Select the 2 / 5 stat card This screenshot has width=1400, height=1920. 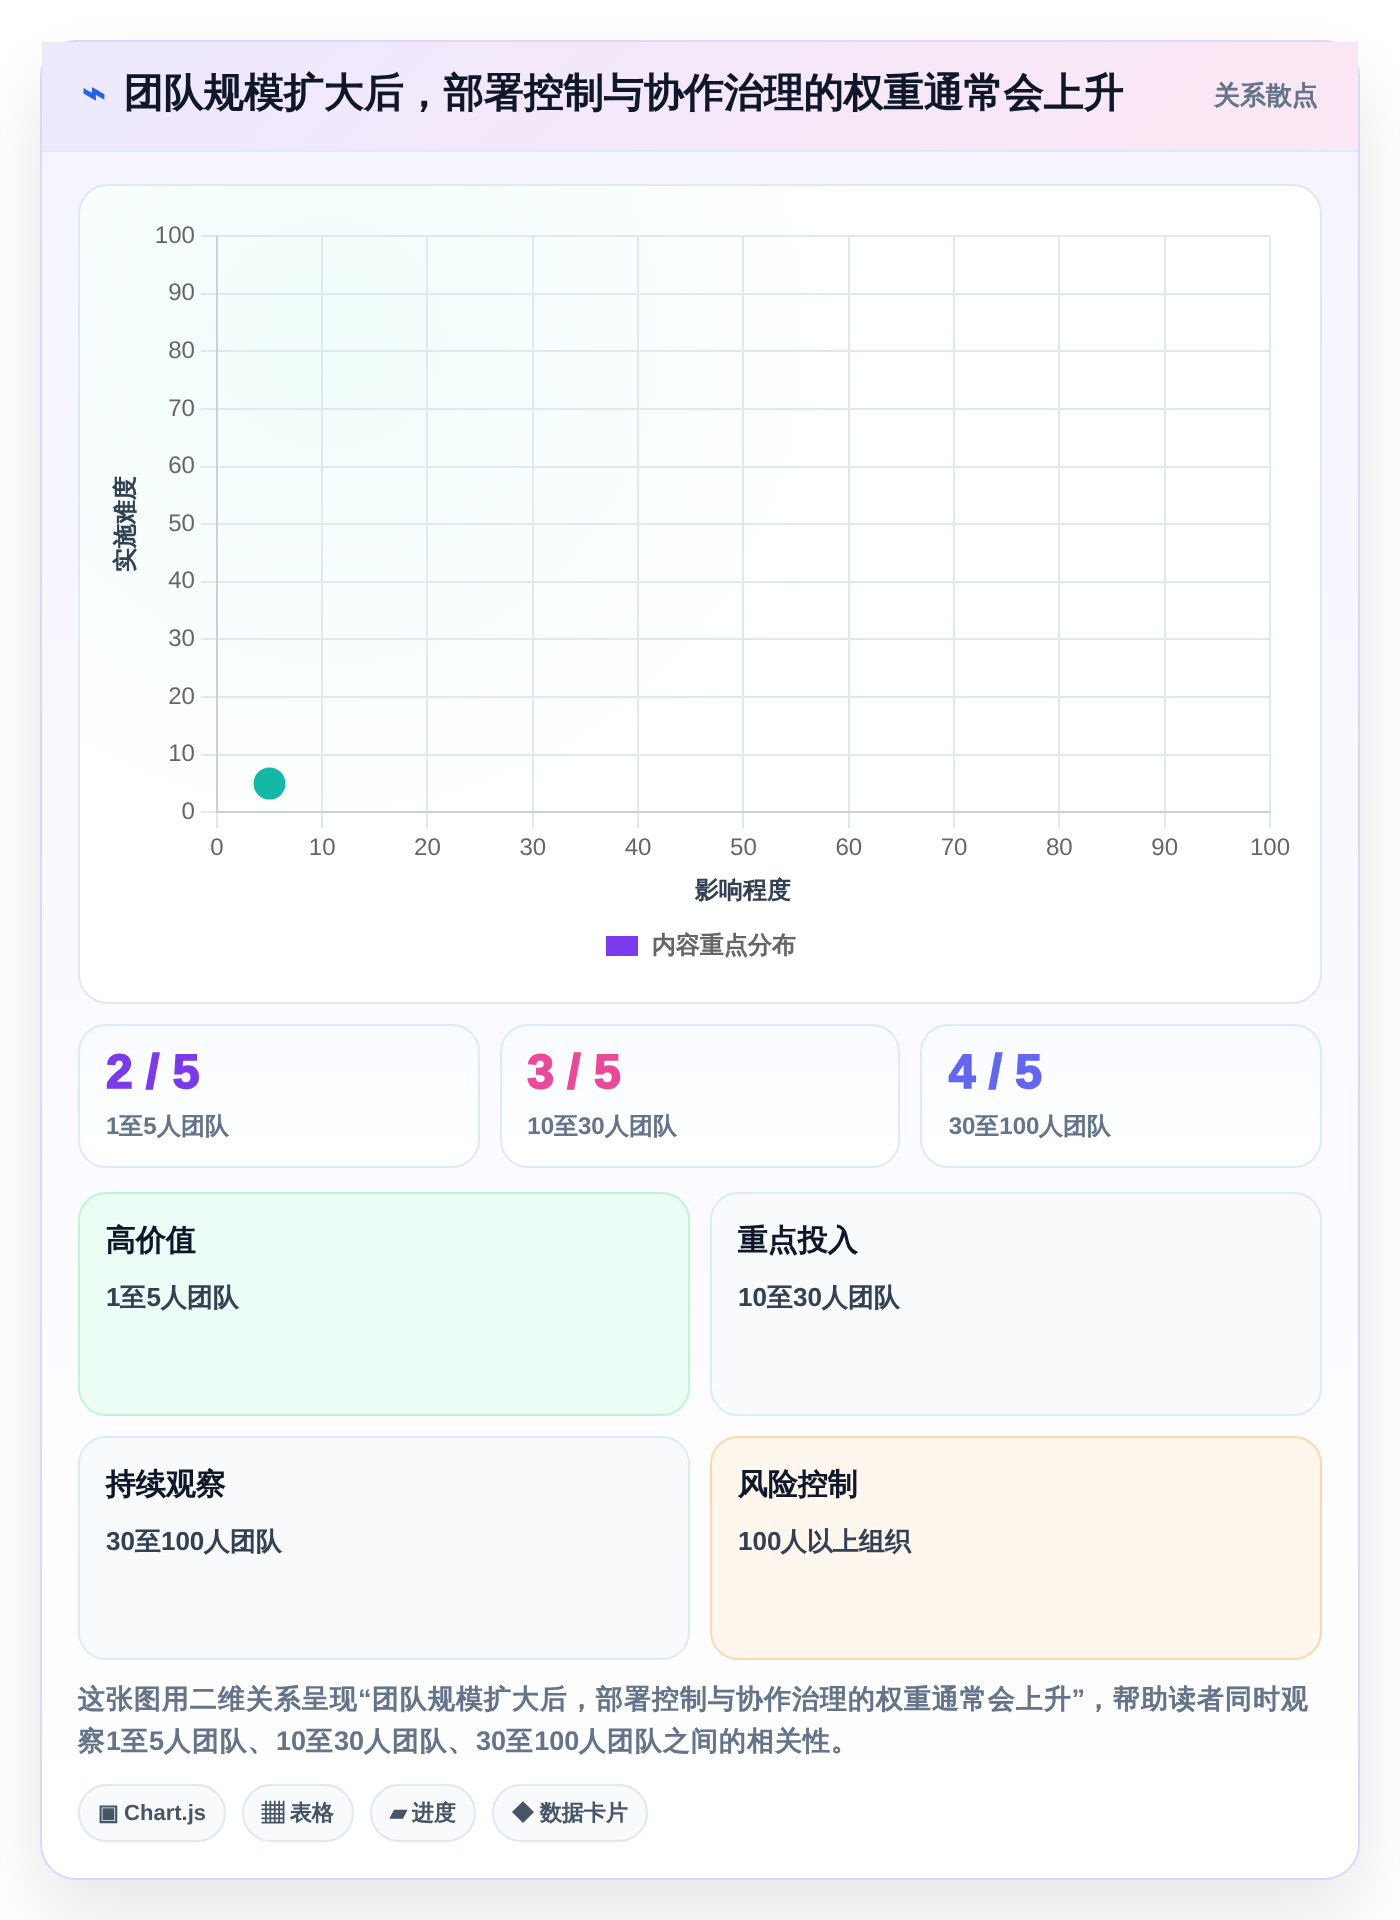279,1096
